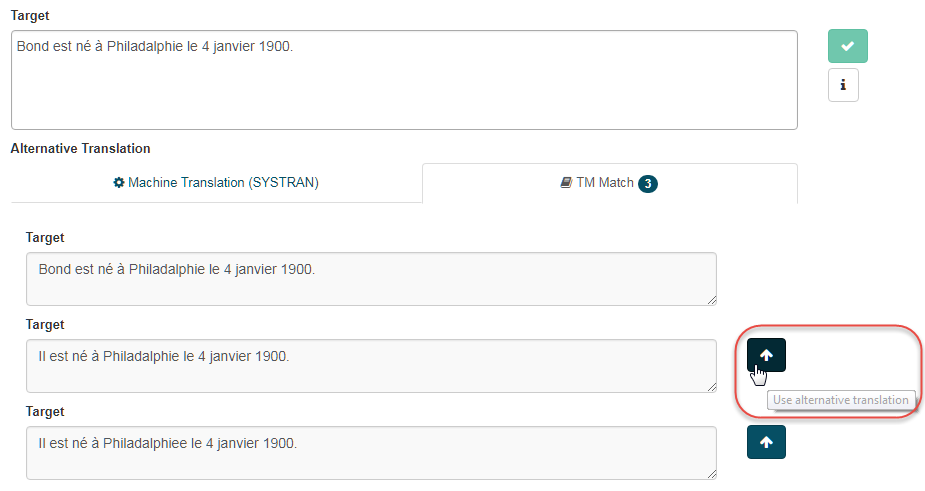Click the 'Alternative Translation' heading
The image size is (925, 491).
point(80,149)
